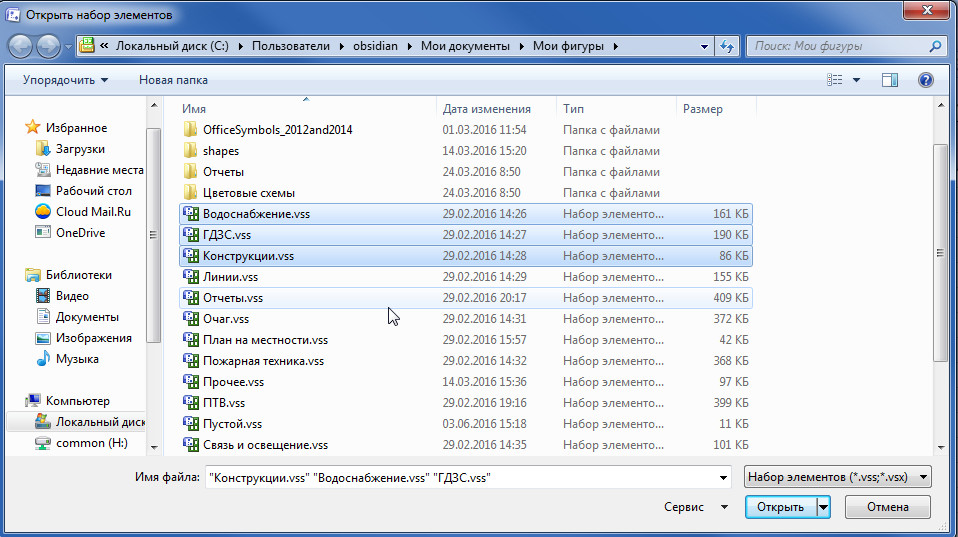Click the Открыть button
Image resolution: width=958 pixels, height=537 pixels.
[x=780, y=507]
